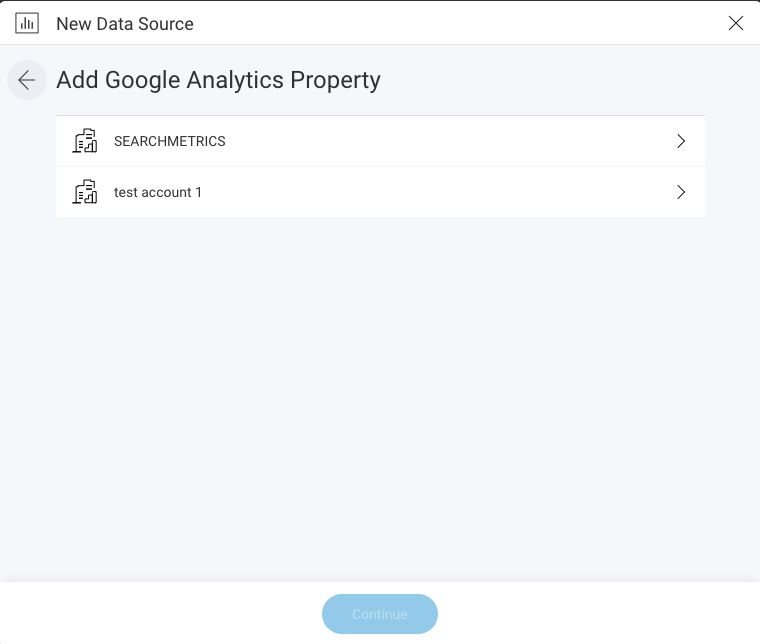Viewport: 760px width, 644px height.
Task: Expand SEARCHMETRICS using its right chevron
Action: (x=681, y=141)
